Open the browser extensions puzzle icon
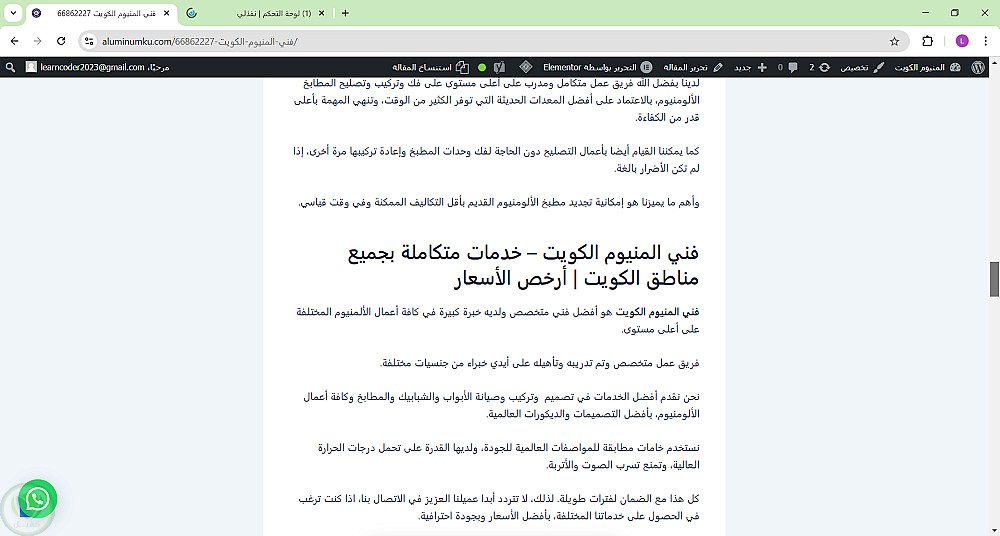The height and width of the screenshot is (536, 1000). tap(928, 41)
